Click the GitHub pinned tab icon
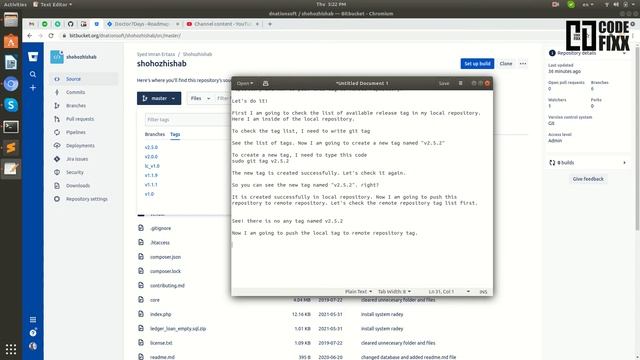The image size is (640, 360). [71, 24]
